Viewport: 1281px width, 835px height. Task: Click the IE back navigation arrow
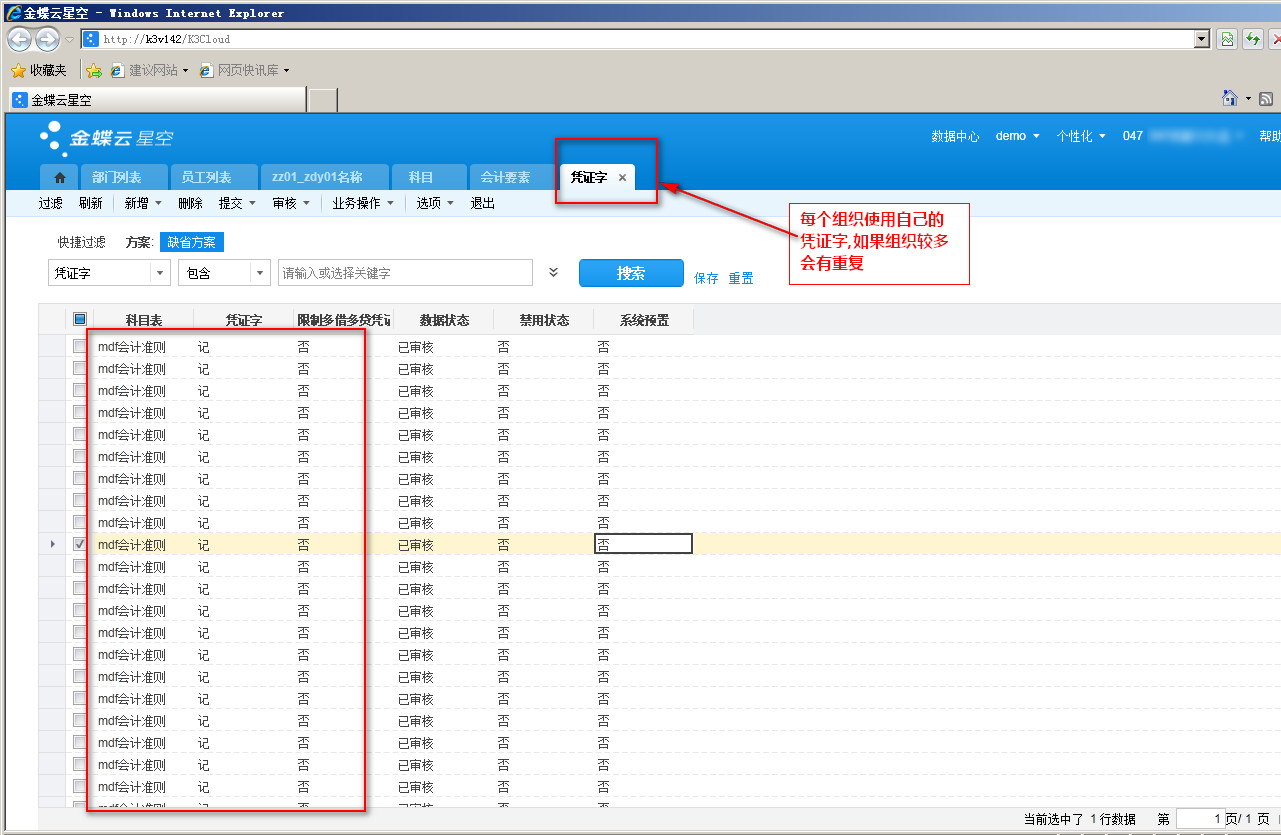[19, 39]
